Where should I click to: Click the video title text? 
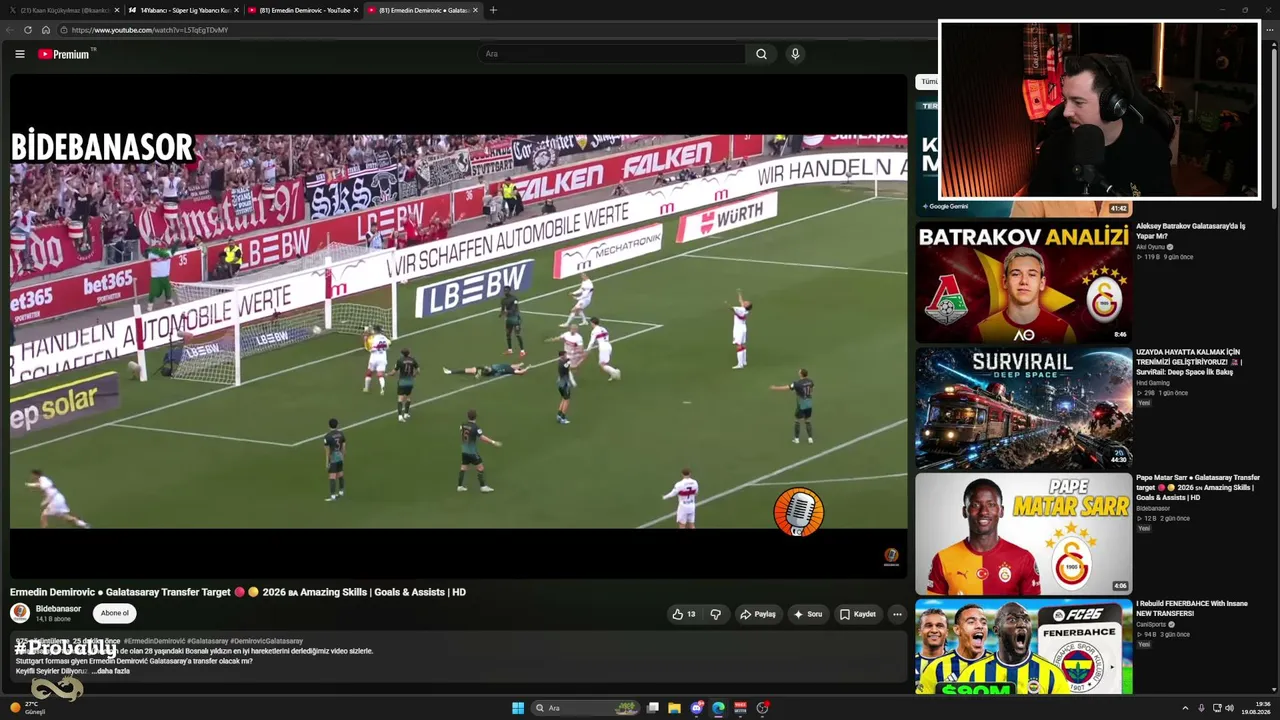tap(238, 592)
